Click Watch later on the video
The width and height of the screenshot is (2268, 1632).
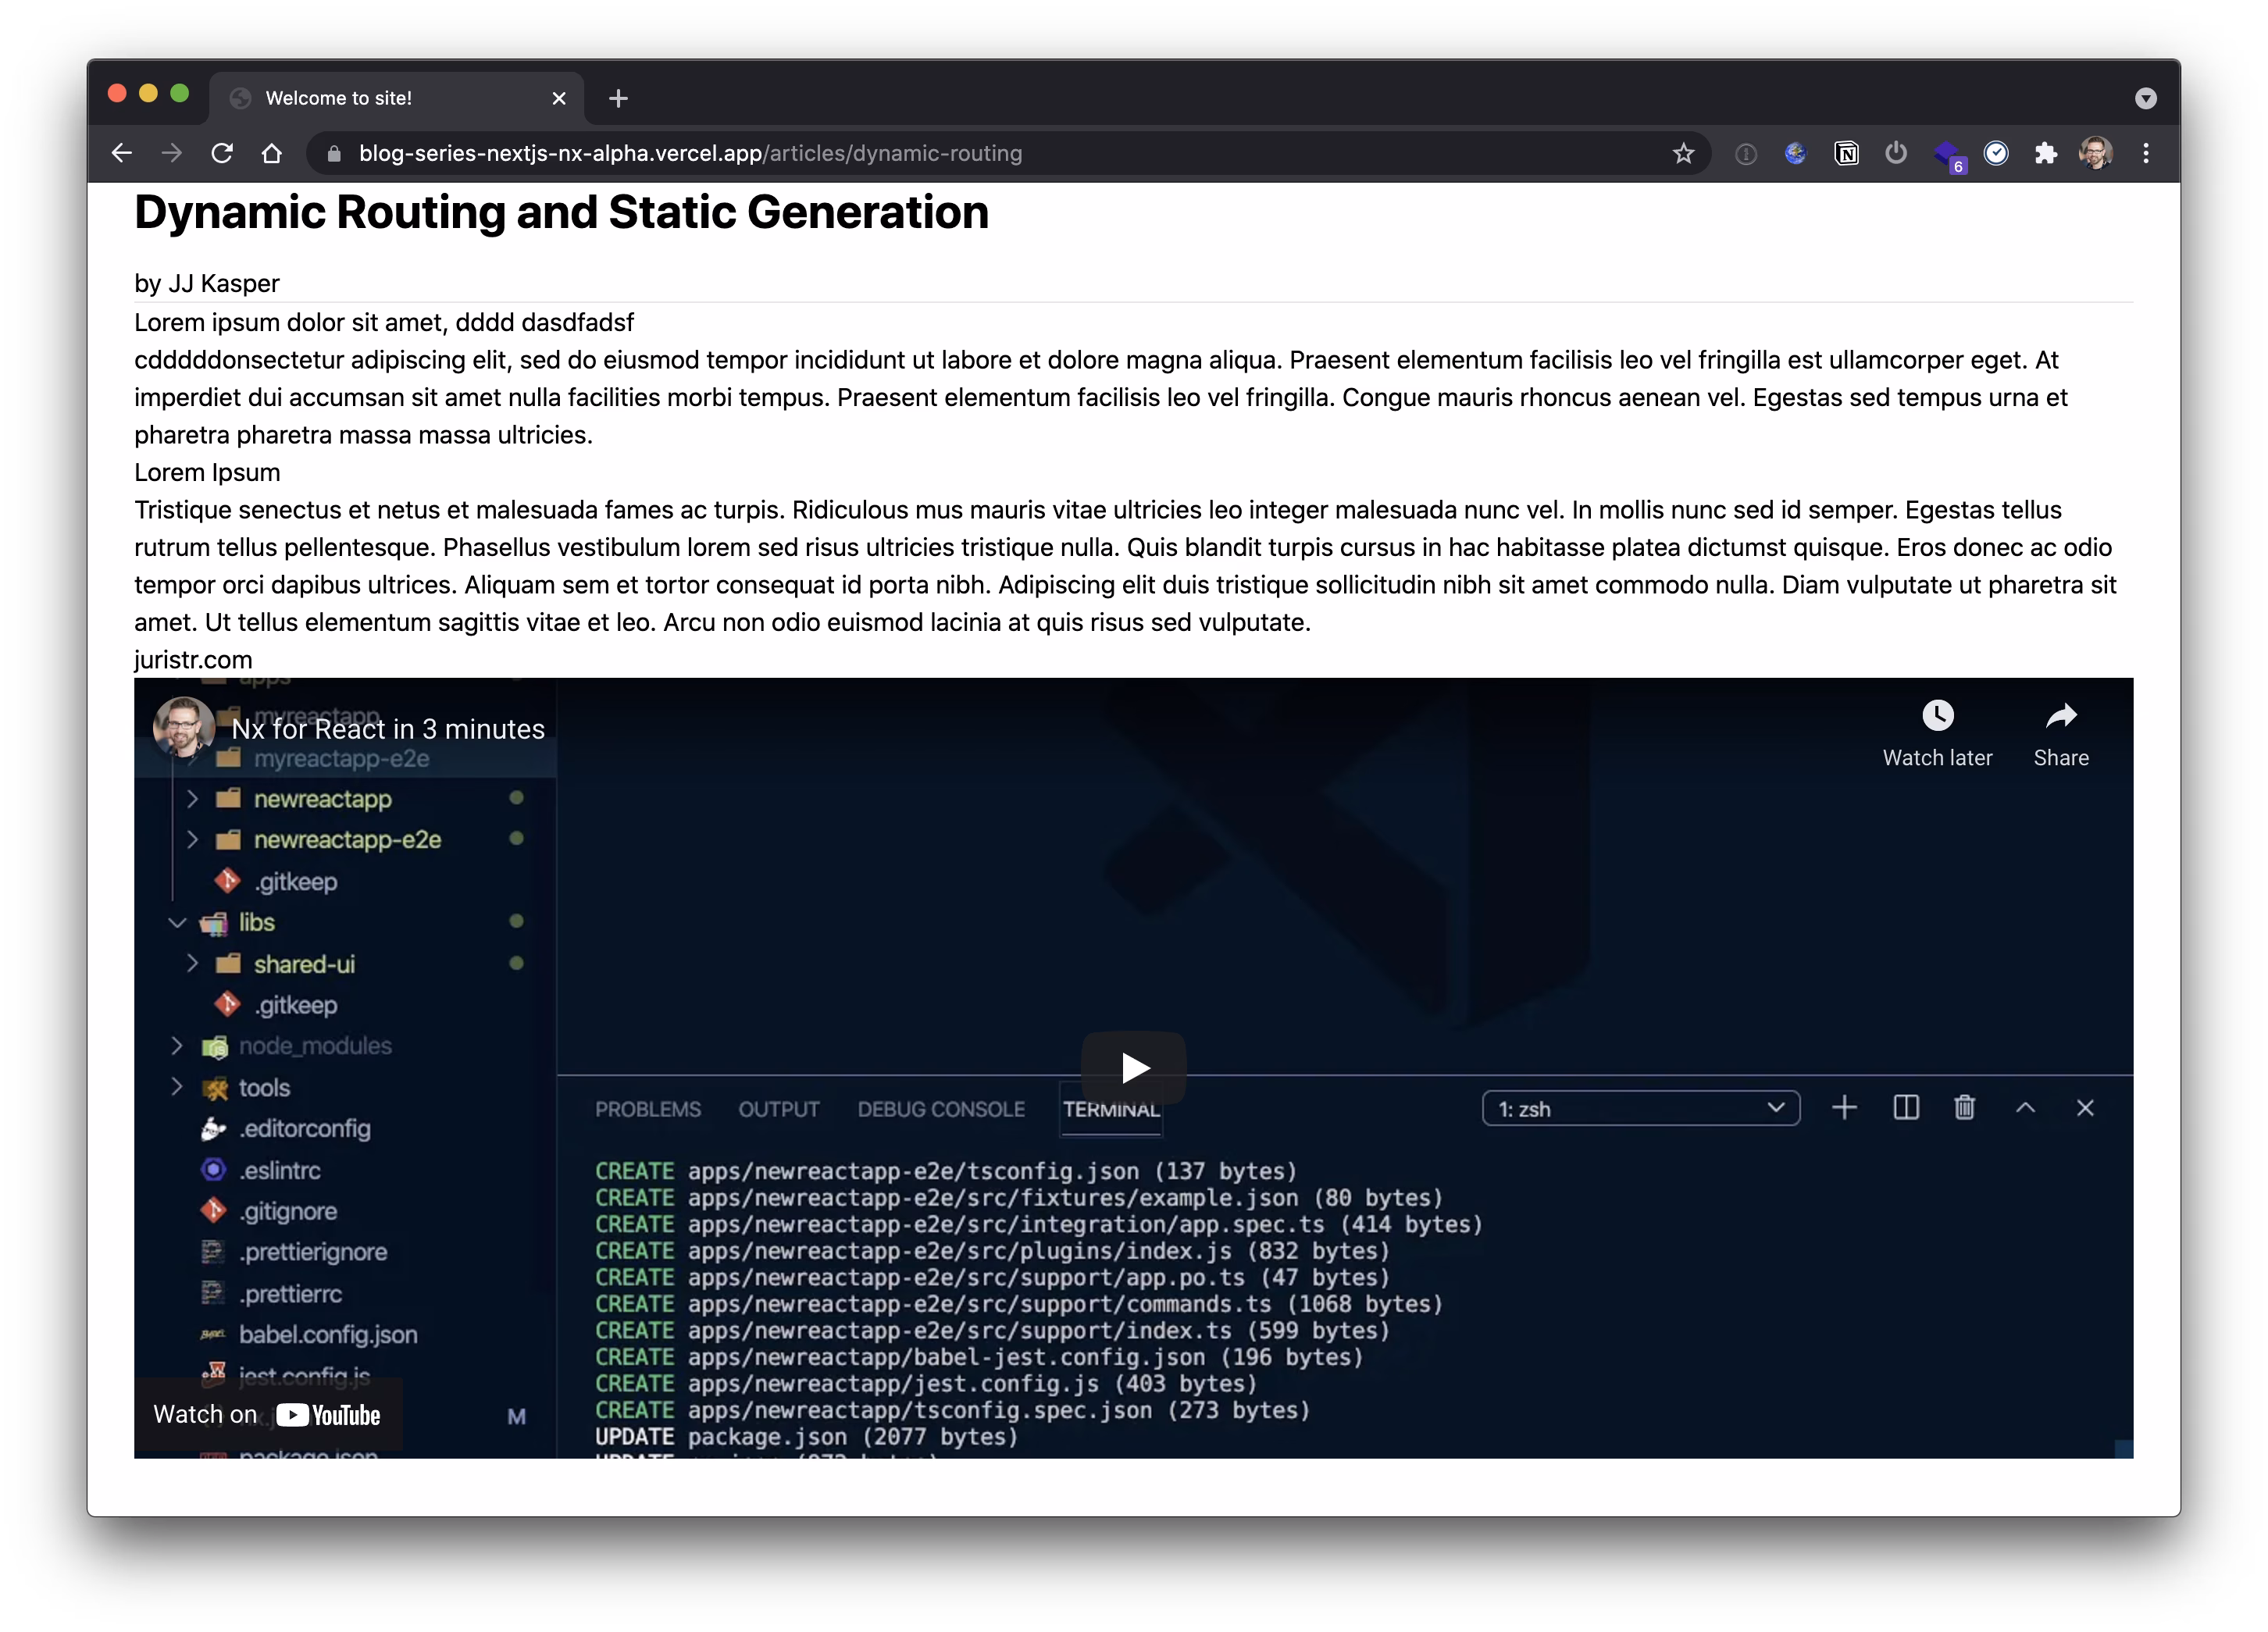pyautogui.click(x=1937, y=733)
